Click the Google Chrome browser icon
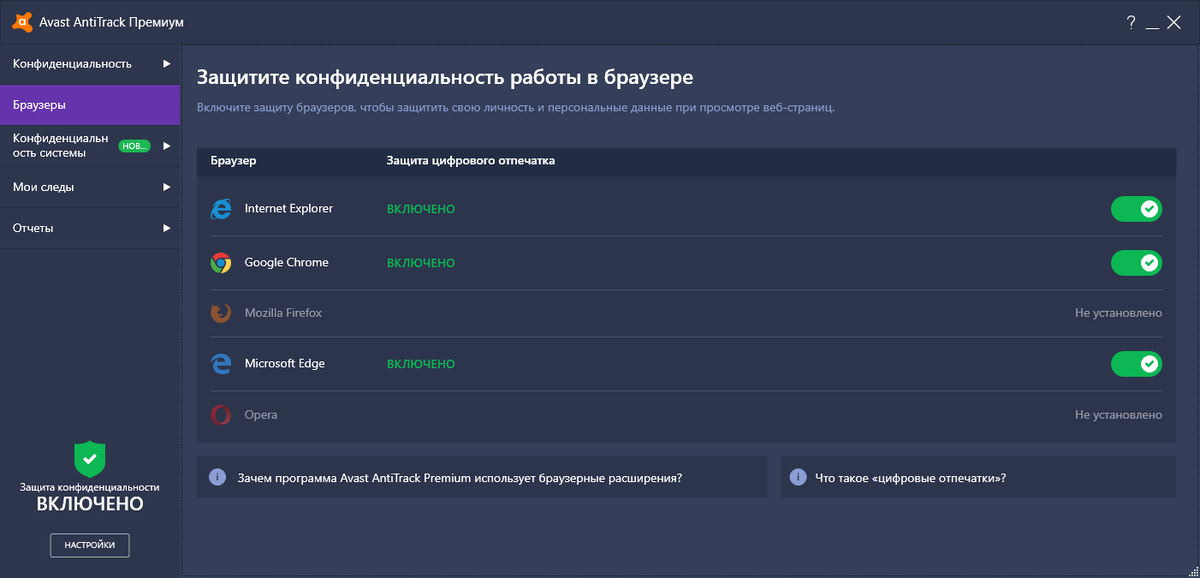Viewport: 1200px width, 578px height. tap(220, 263)
